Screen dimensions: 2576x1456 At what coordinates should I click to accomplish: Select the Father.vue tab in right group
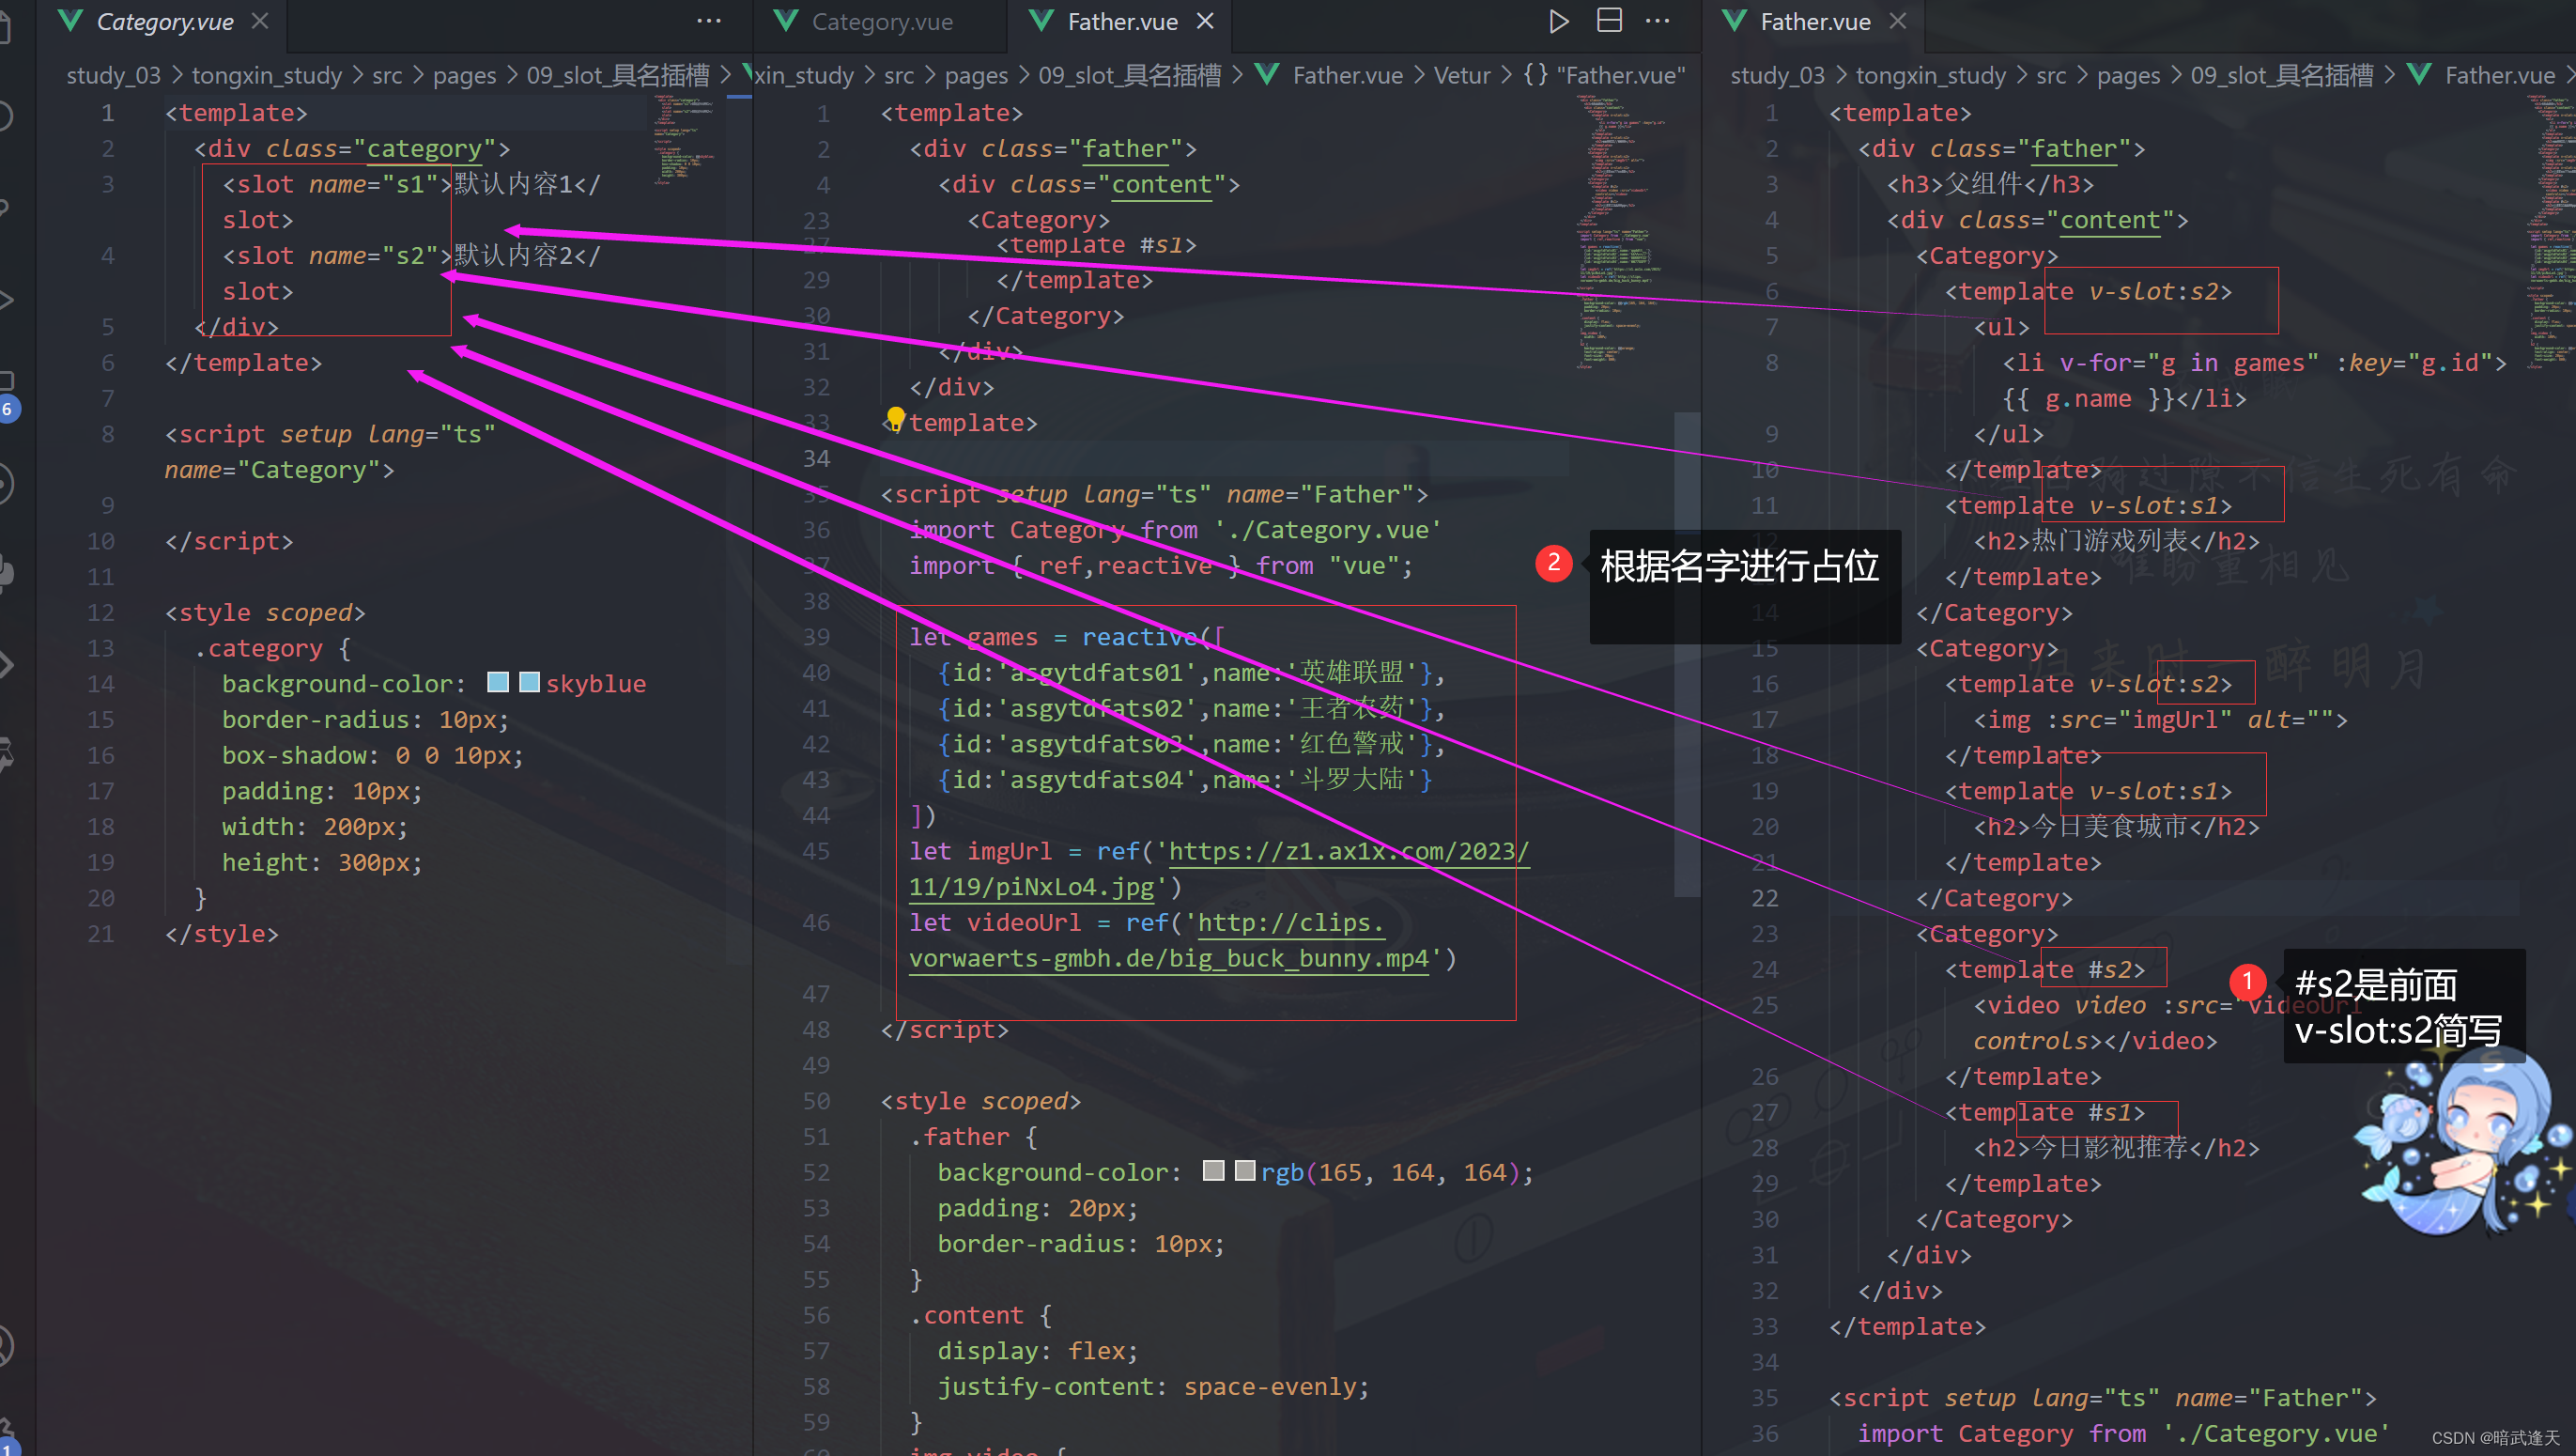1815,22
